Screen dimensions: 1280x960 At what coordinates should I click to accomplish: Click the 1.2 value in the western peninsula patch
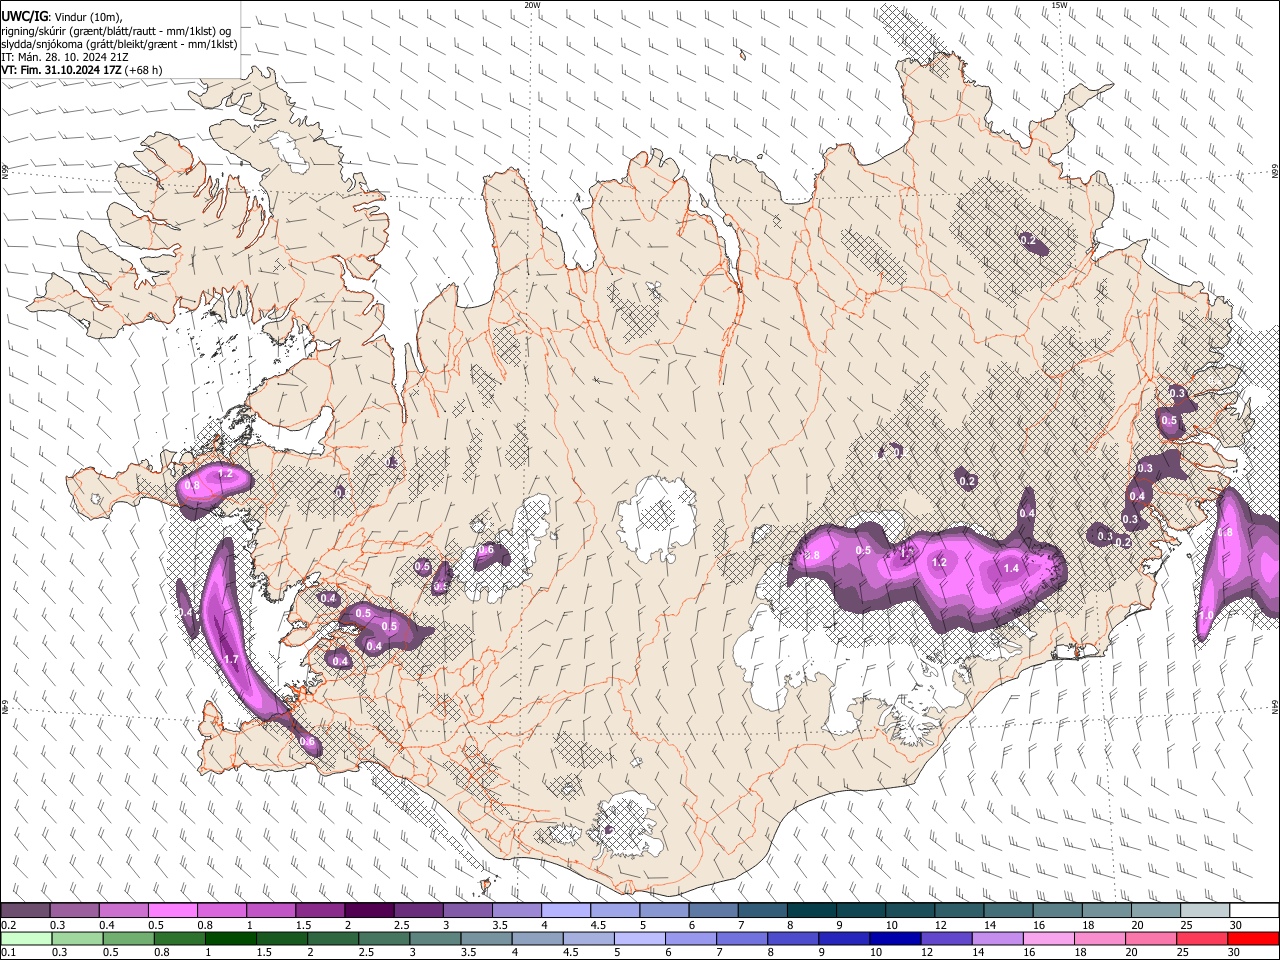tap(225, 474)
